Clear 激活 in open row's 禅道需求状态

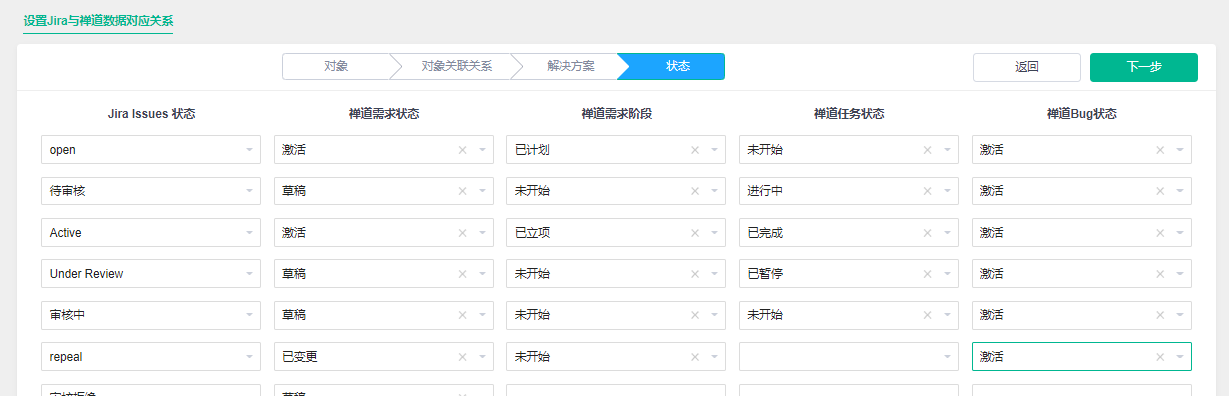462,150
